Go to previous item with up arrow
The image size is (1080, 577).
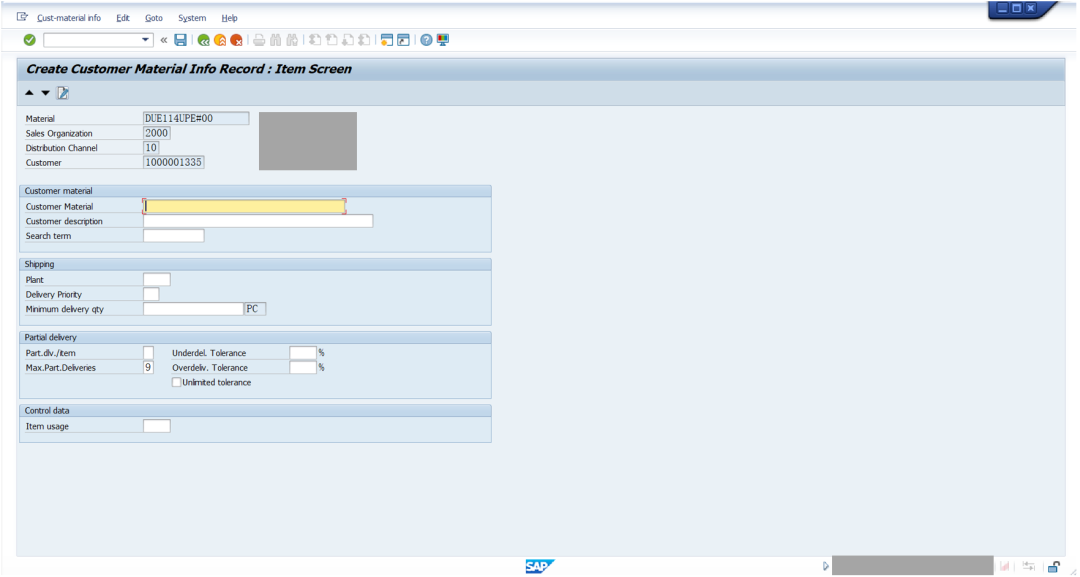(29, 93)
